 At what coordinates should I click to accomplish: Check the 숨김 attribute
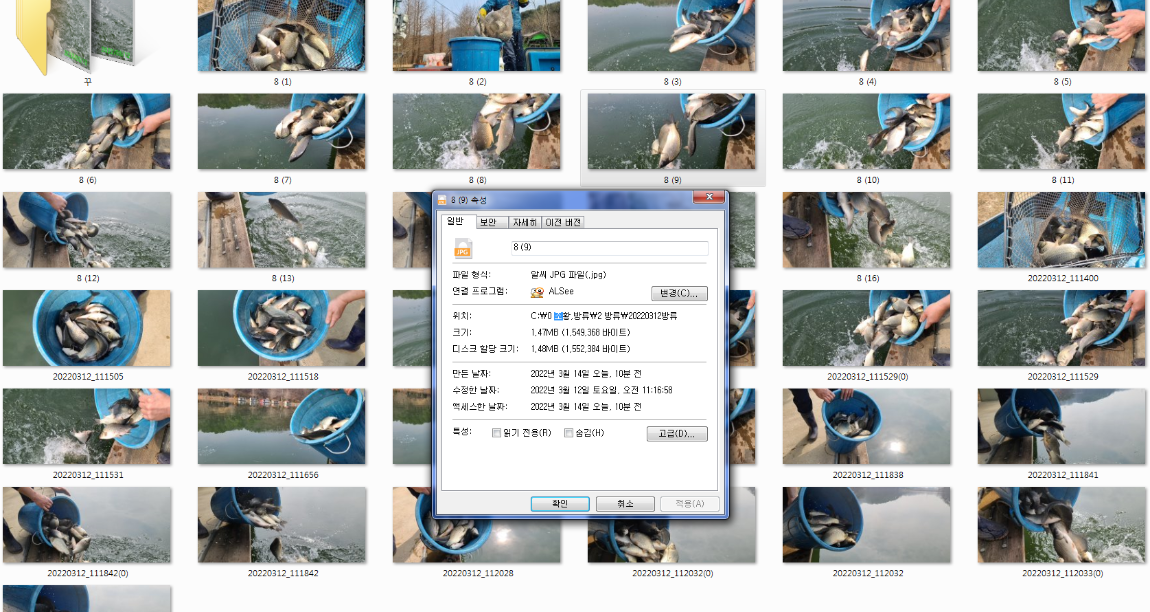[569, 432]
